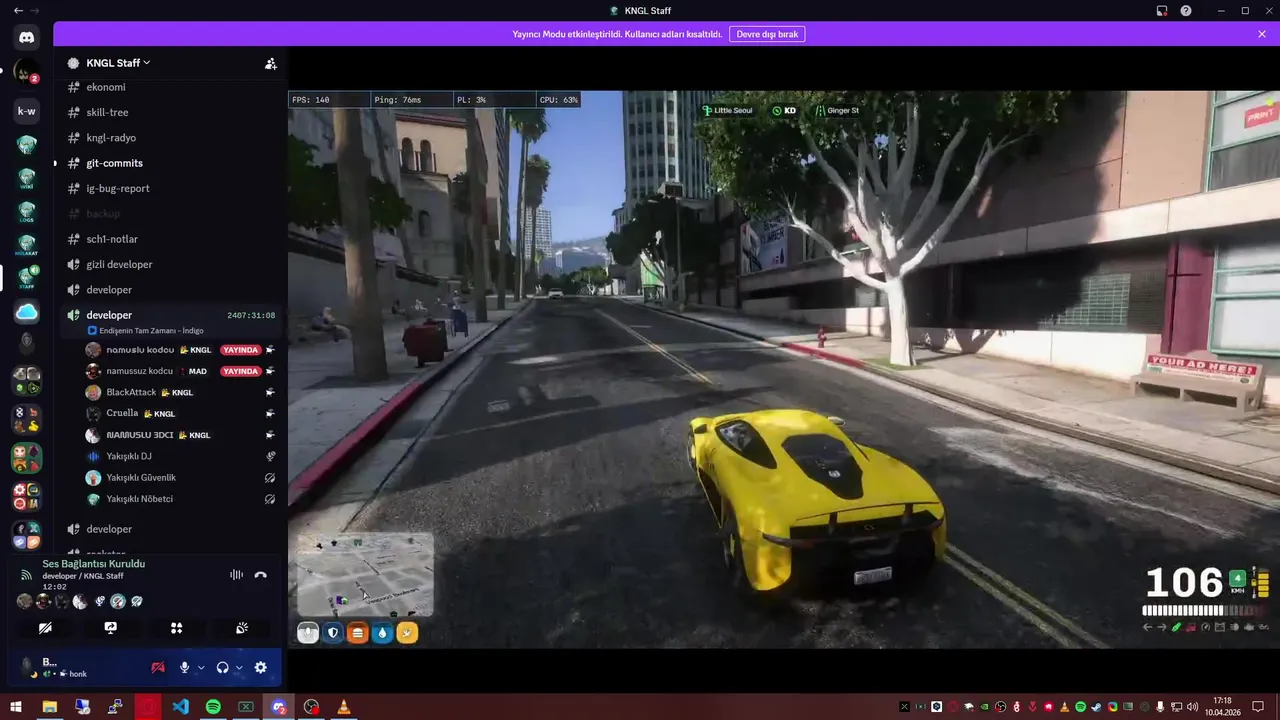Open noise suppression waveform icon
Viewport: 1280px width, 720px height.
click(236, 574)
